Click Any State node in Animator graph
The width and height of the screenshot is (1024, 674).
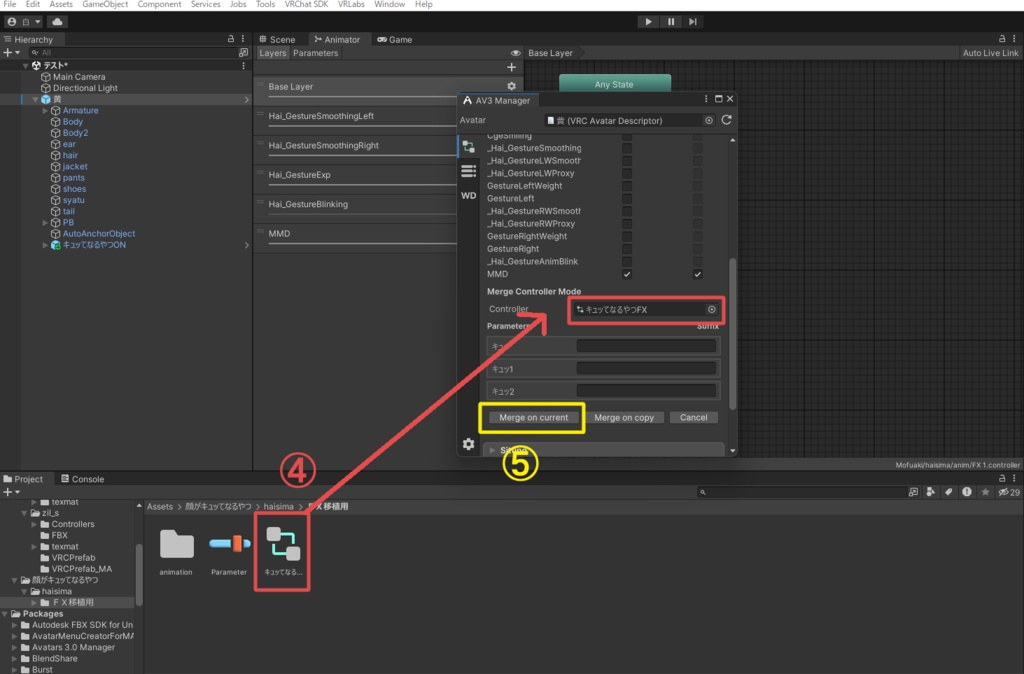click(x=615, y=84)
